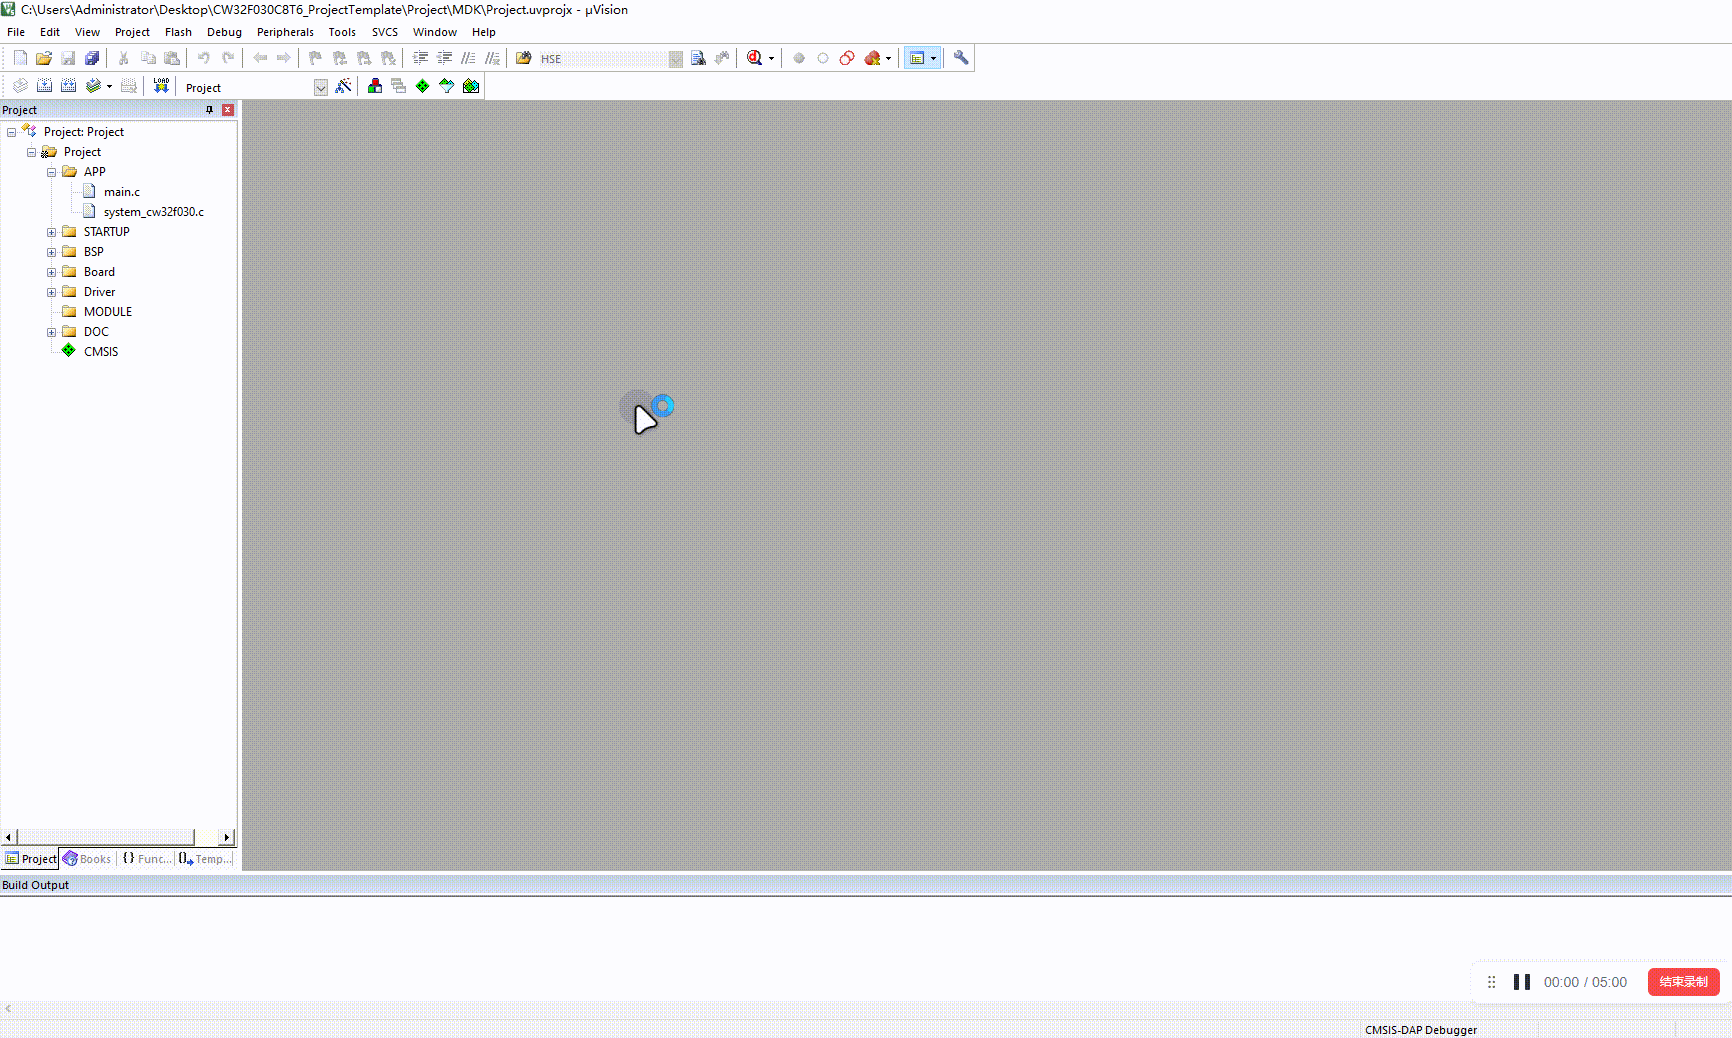Collapse the Project: Project root node
This screenshot has height=1038, width=1732.
12,132
